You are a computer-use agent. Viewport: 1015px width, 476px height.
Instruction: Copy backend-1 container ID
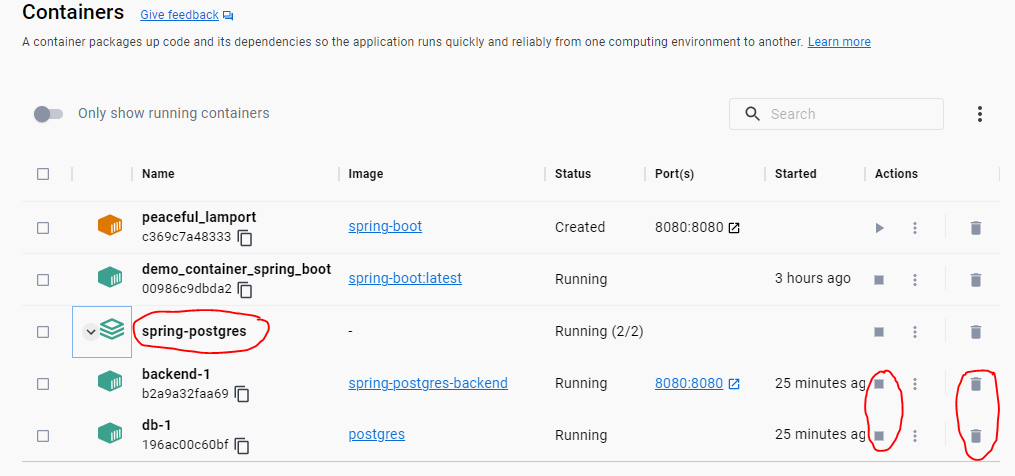coord(242,394)
